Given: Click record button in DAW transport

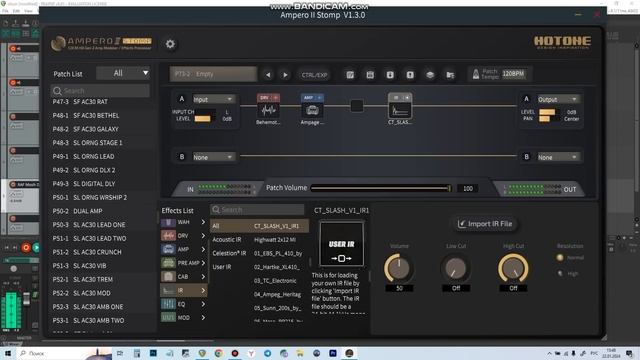Looking at the screenshot, I should coord(26,247).
